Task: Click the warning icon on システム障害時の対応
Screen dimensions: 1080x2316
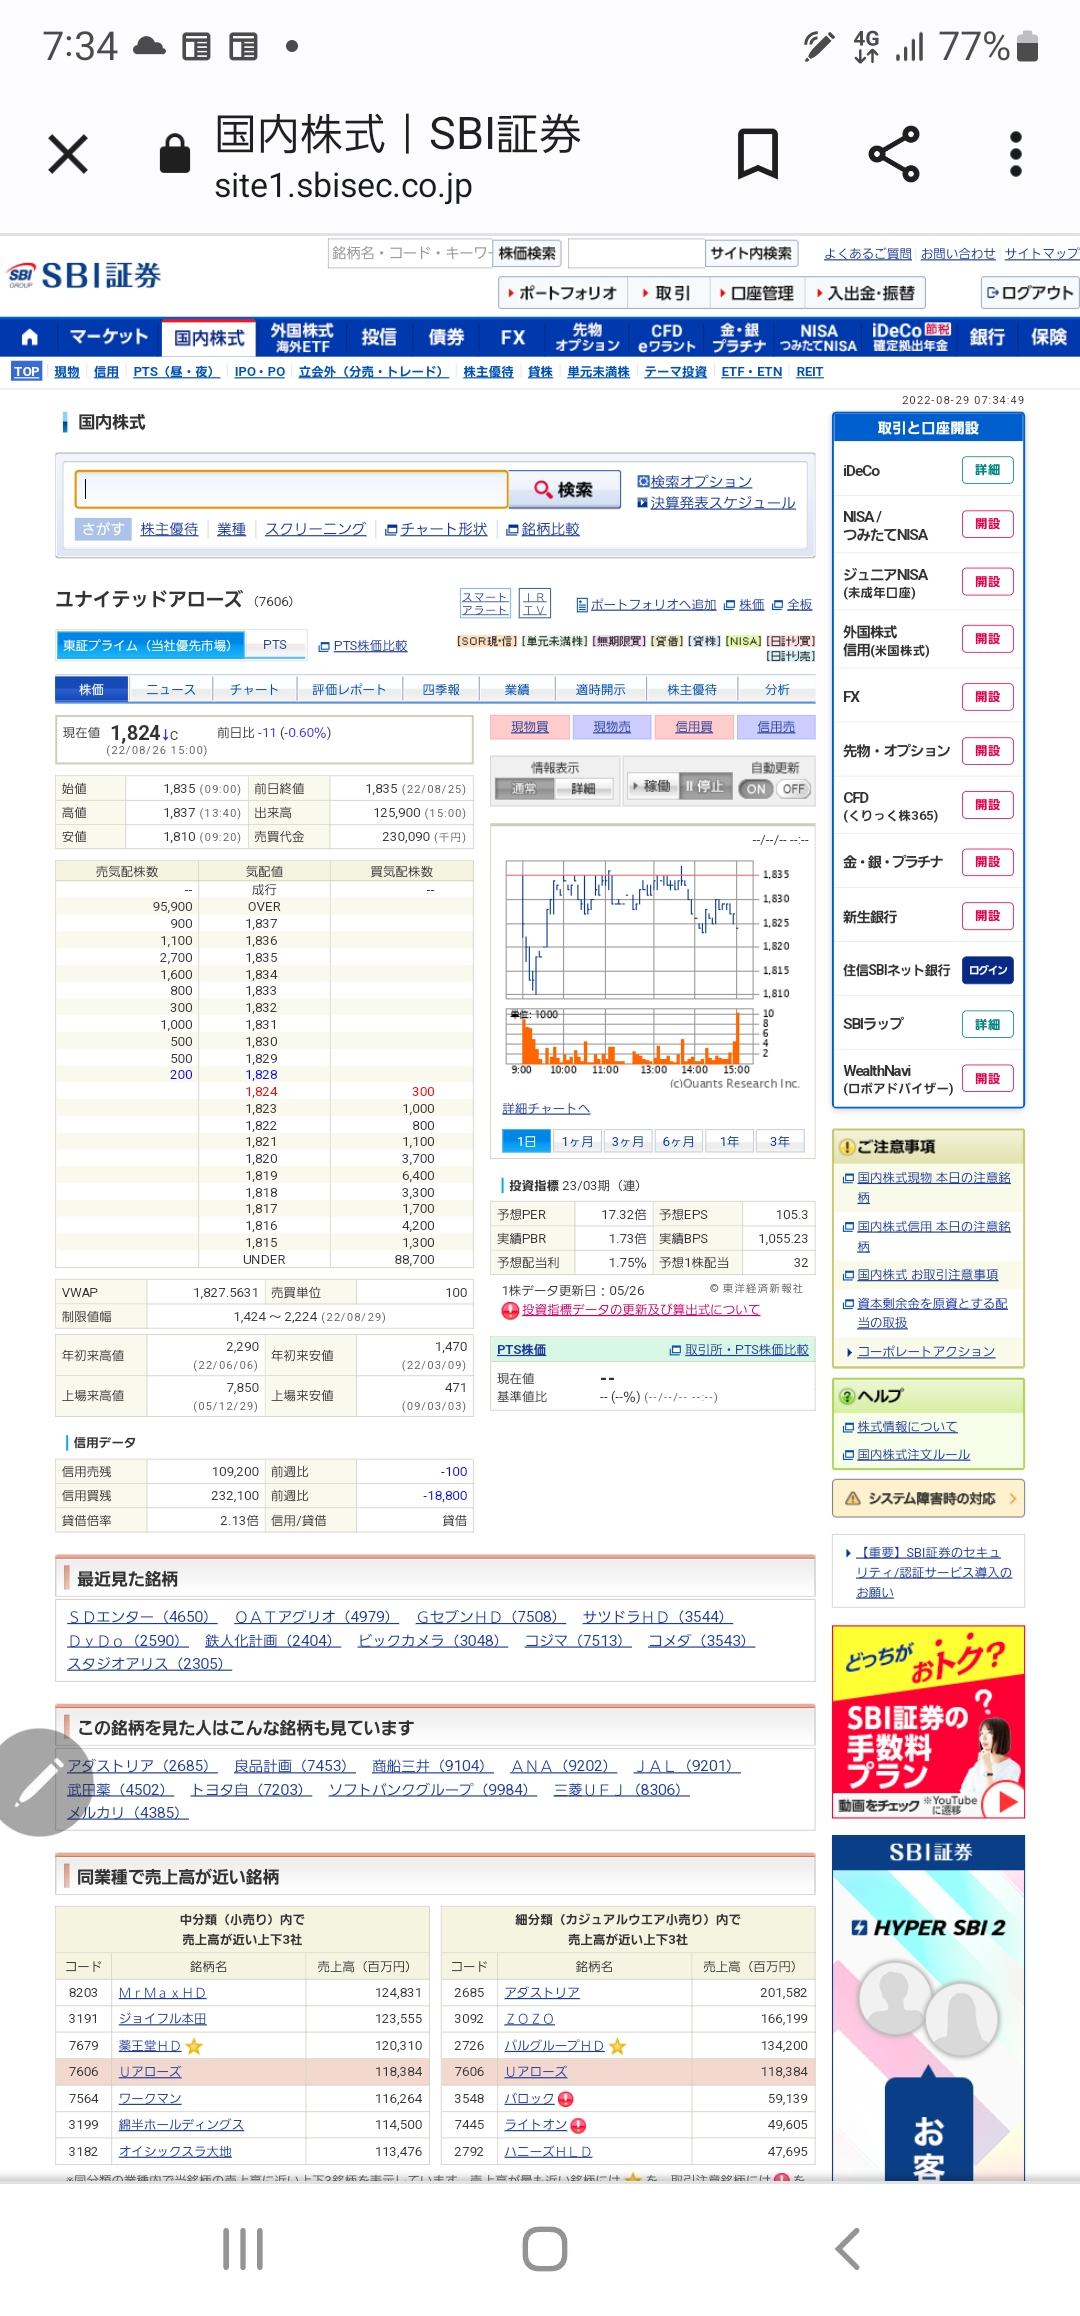Action: (853, 1498)
